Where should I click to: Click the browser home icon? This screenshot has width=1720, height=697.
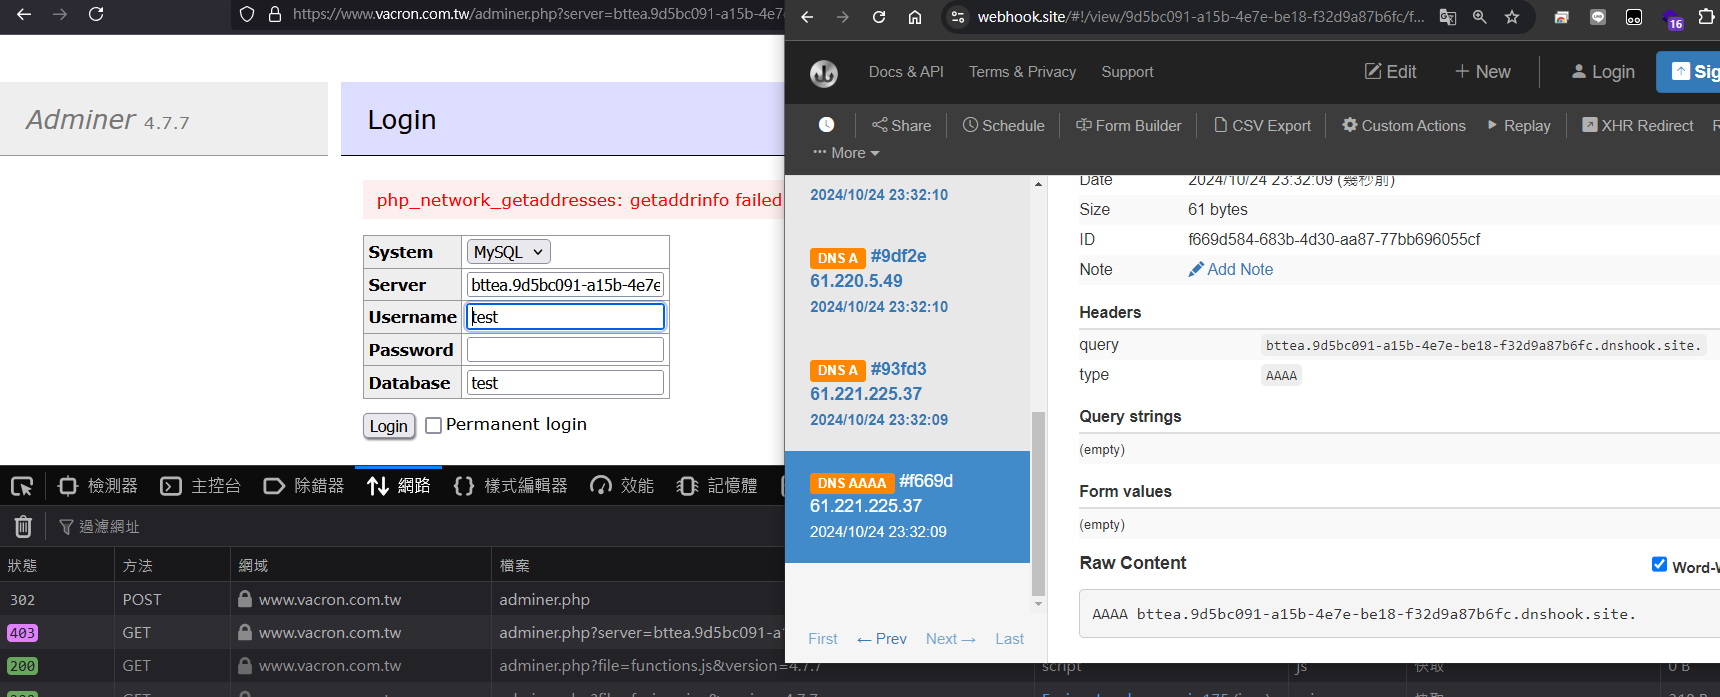(914, 16)
